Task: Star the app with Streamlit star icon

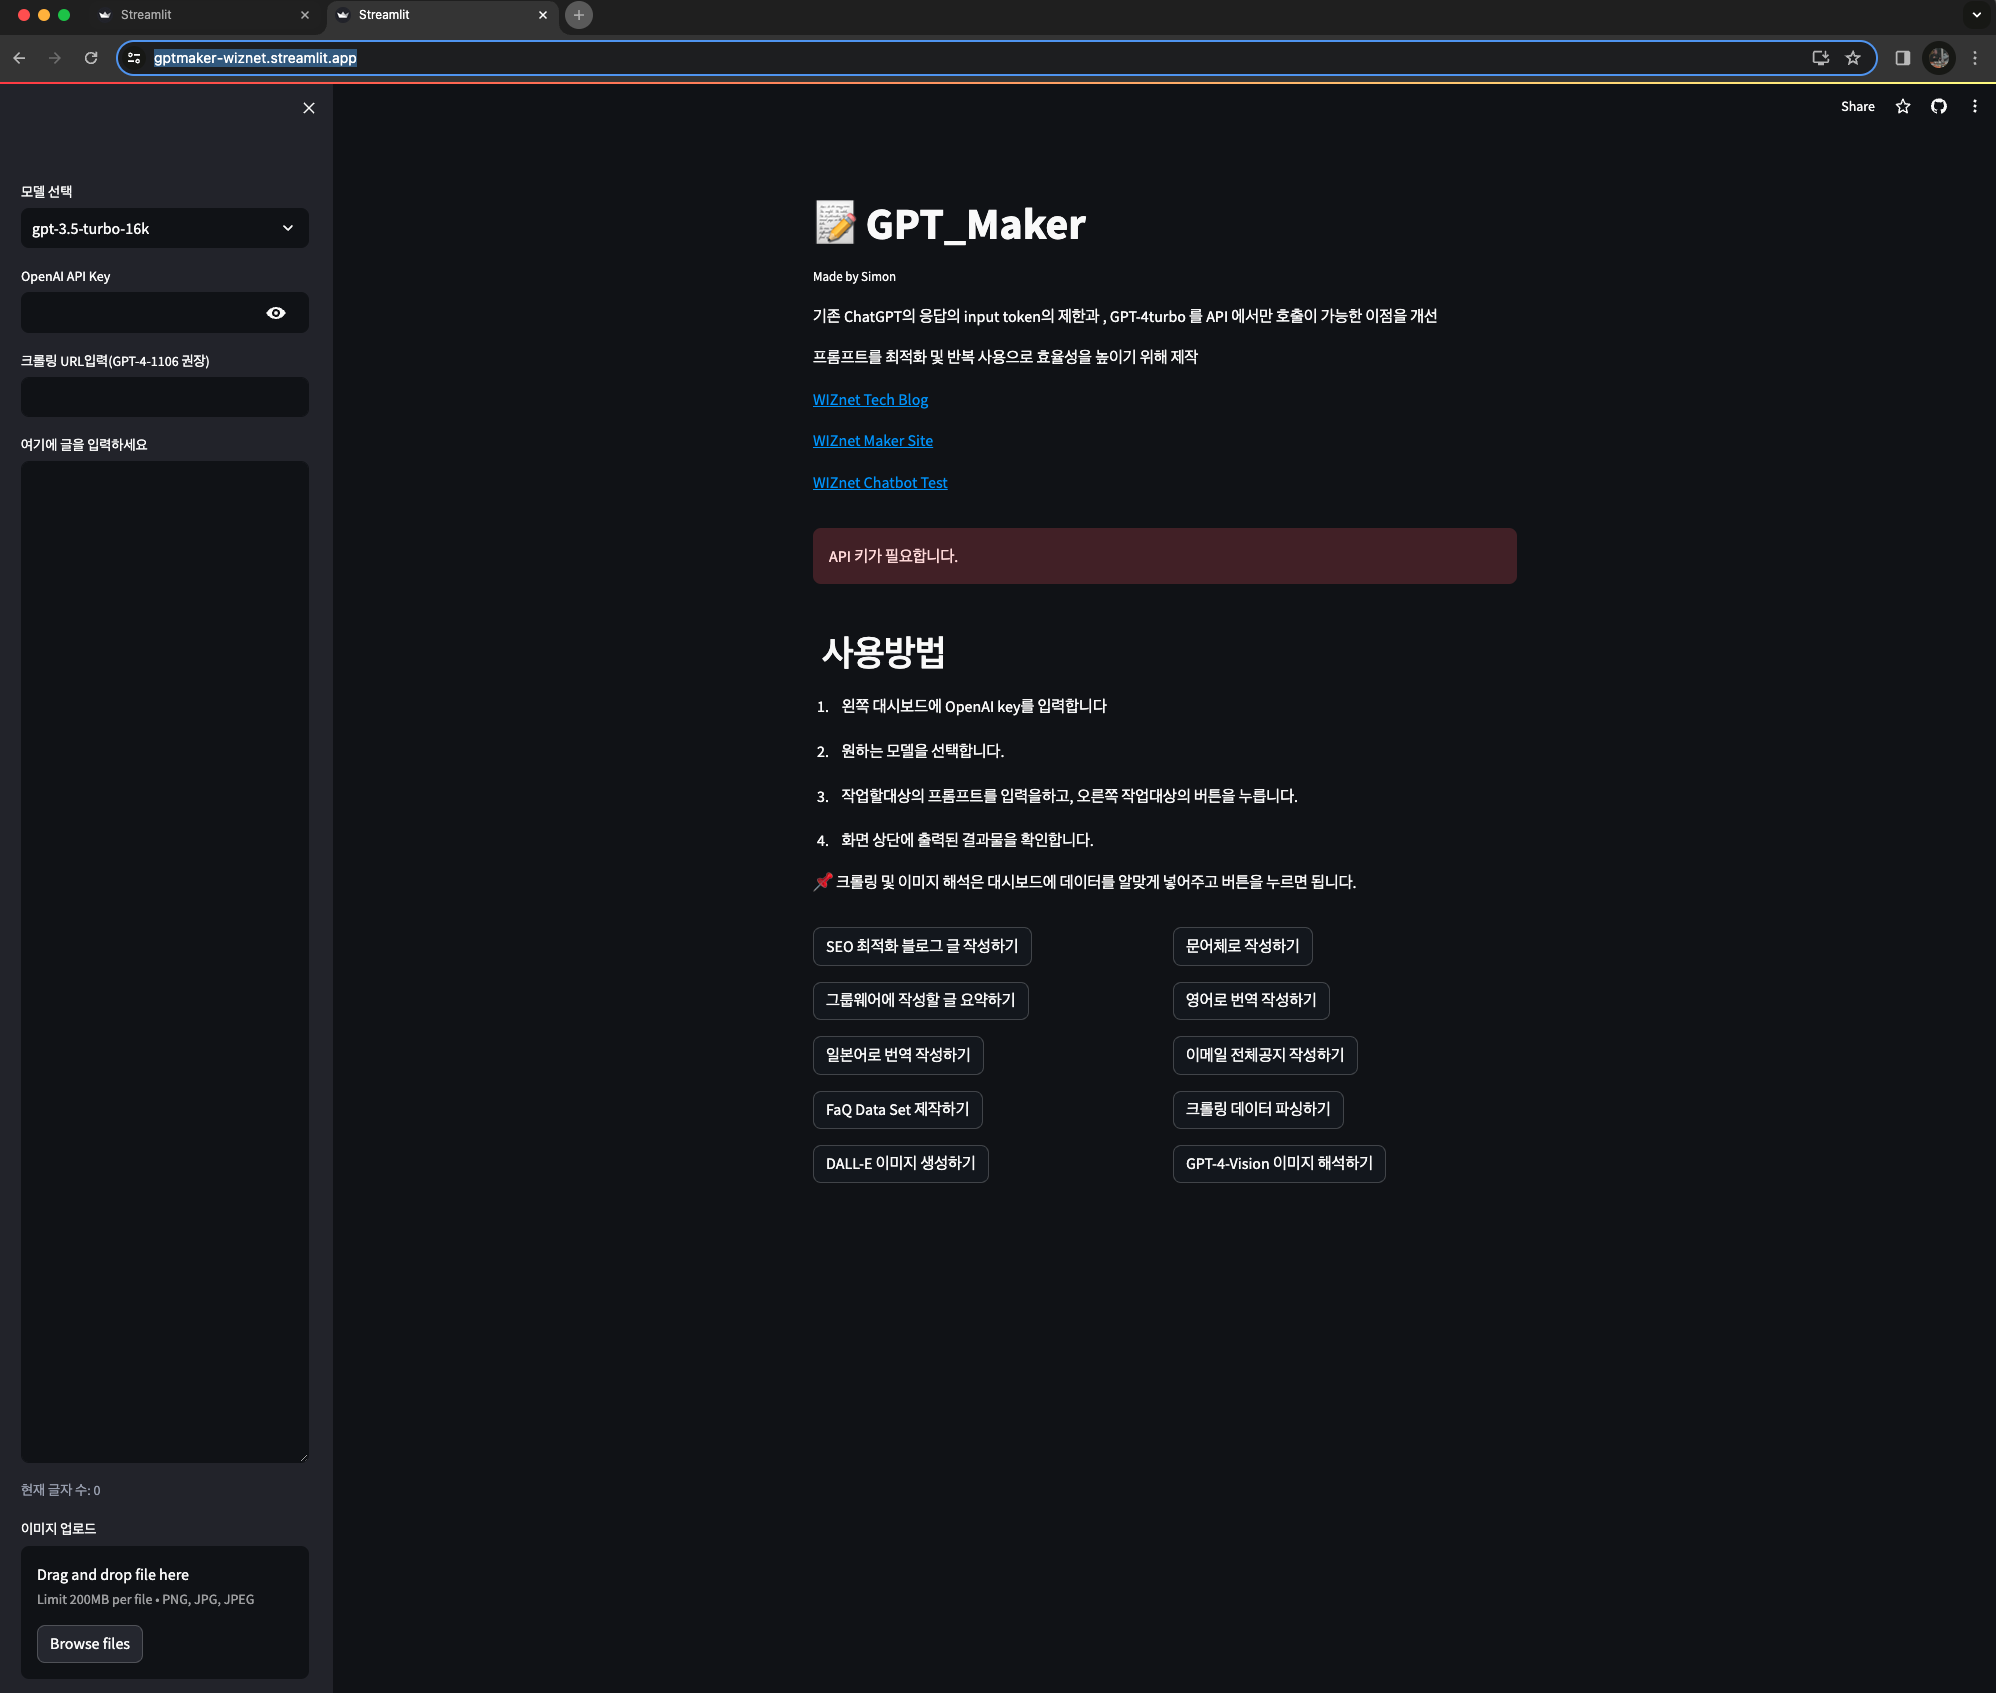Action: [1903, 107]
